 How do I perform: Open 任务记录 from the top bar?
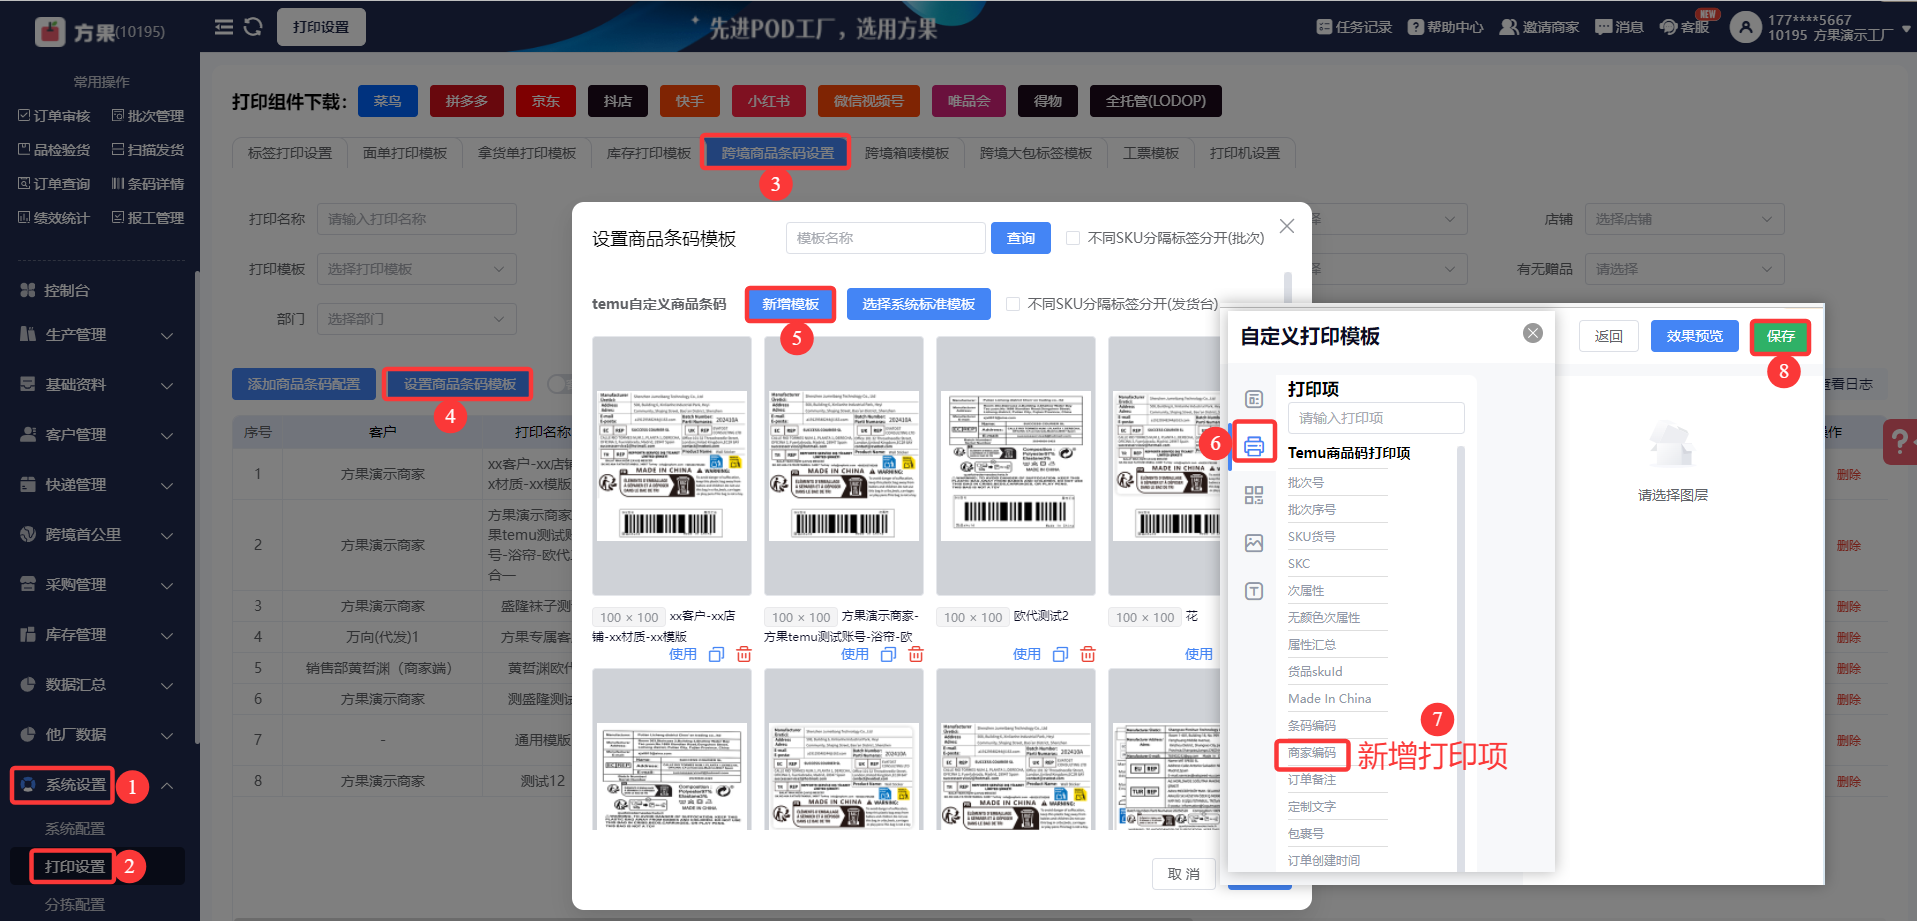click(x=1354, y=27)
